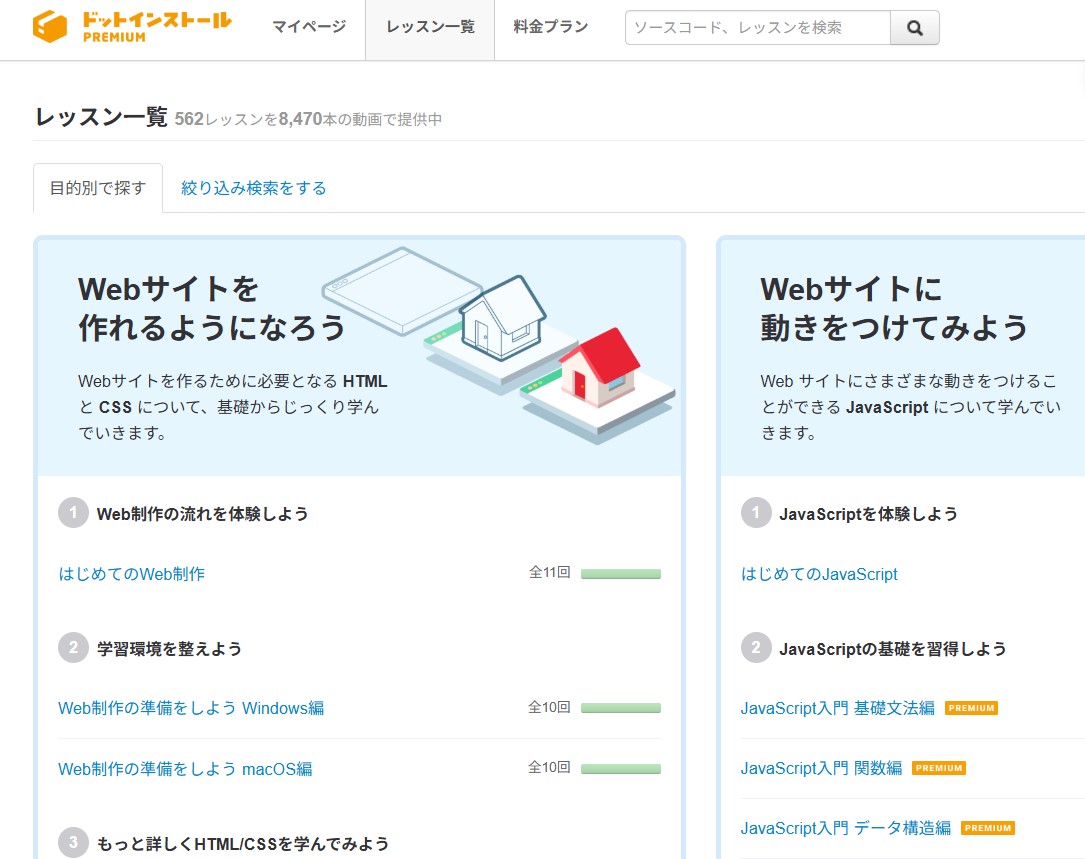
Task: Click the numbered step 2 circle labeled 学習環境を整えよう
Action: pos(72,648)
